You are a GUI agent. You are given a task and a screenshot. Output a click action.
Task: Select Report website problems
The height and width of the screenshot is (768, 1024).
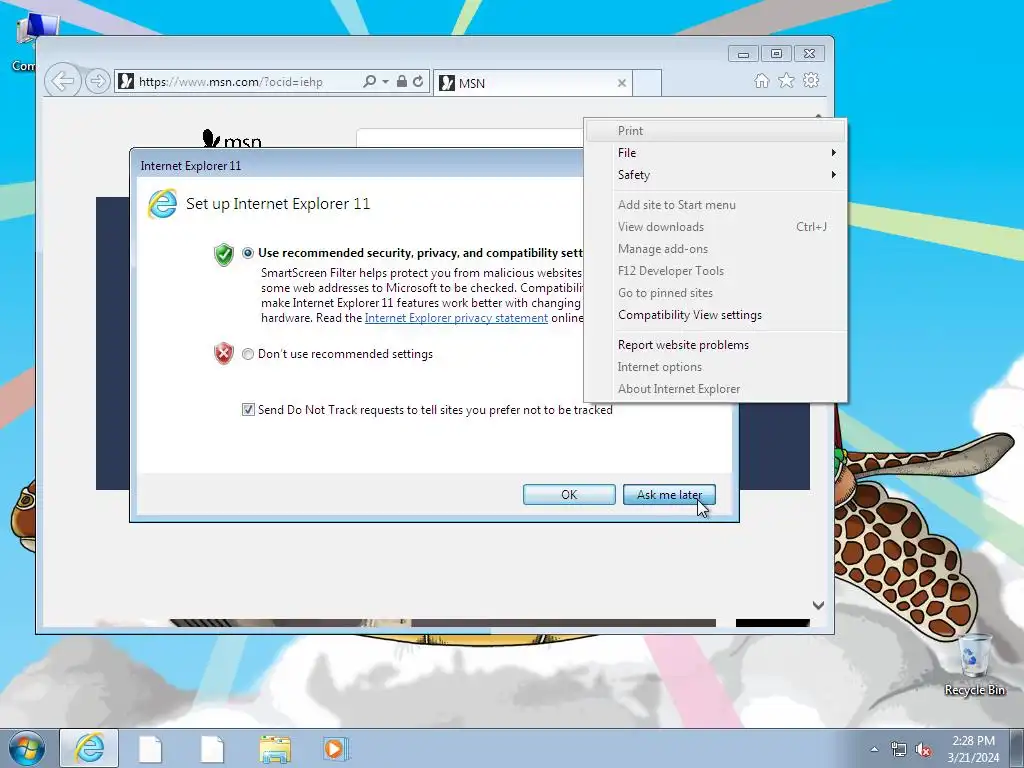pos(716,345)
